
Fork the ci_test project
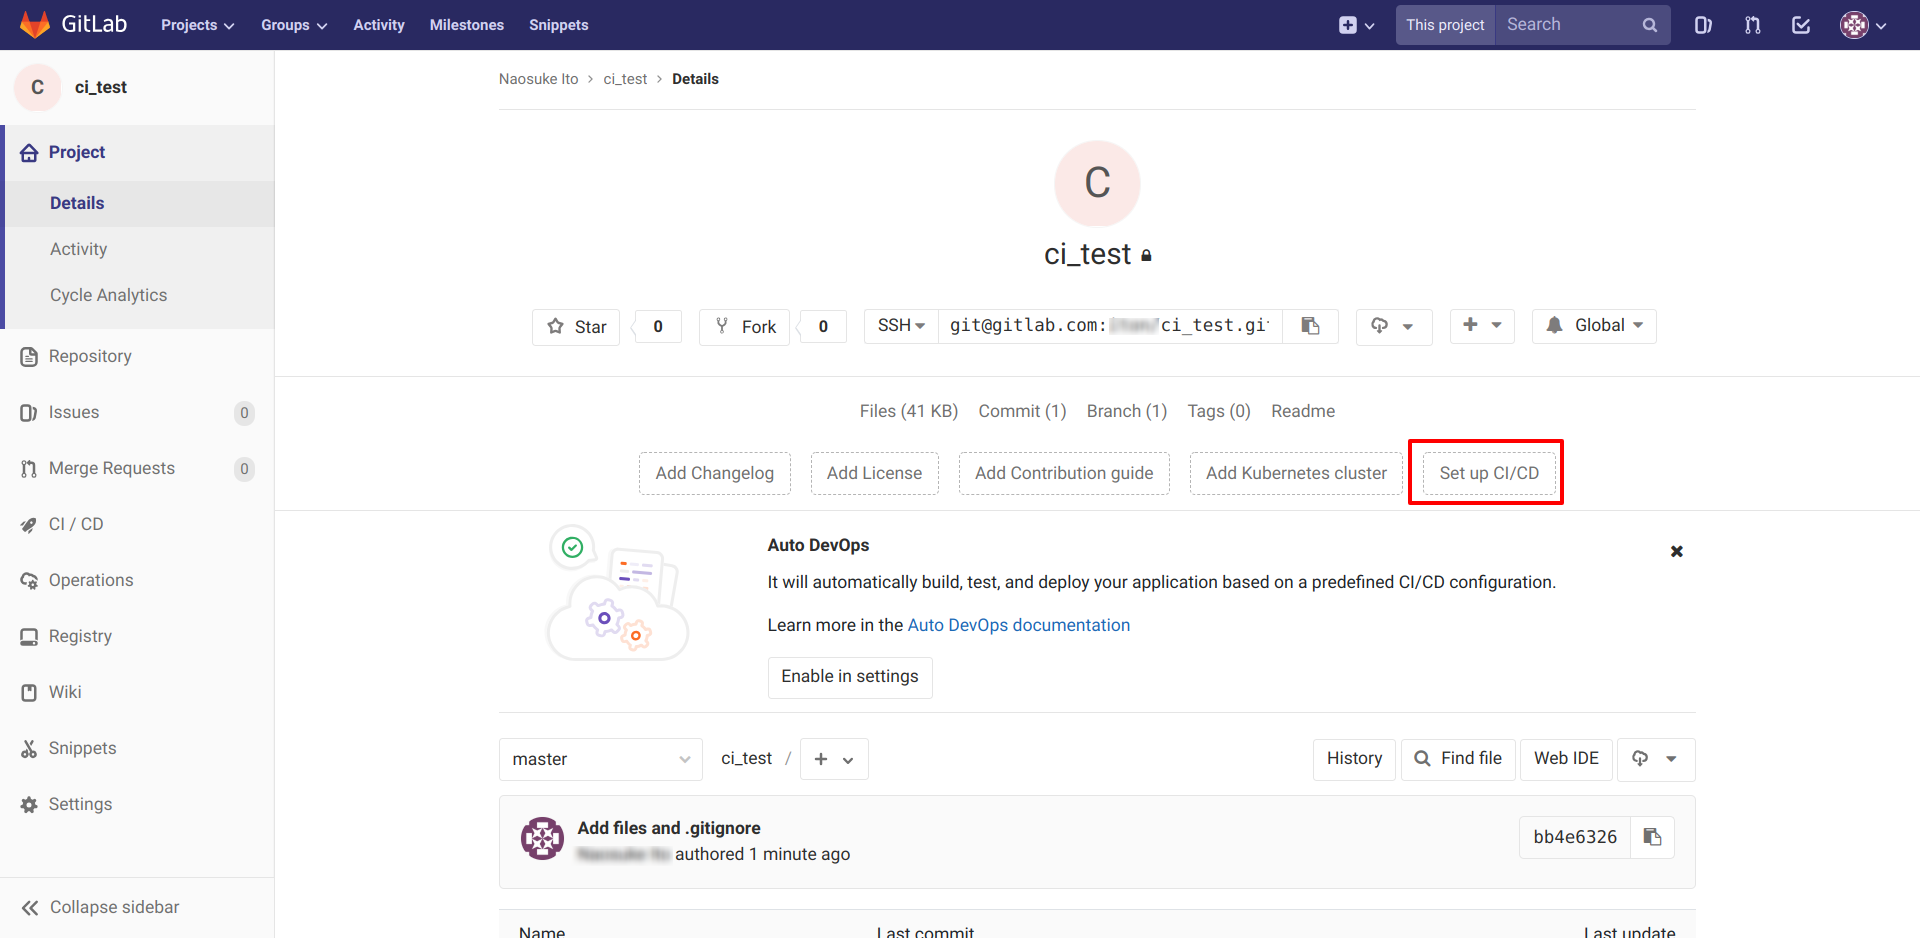(745, 327)
